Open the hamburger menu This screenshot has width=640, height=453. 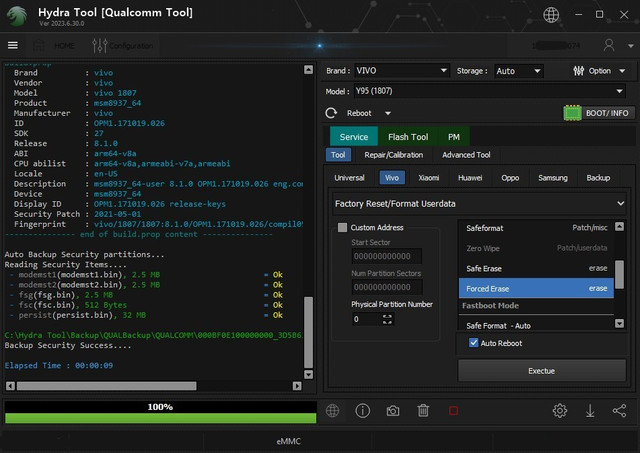coord(13,45)
